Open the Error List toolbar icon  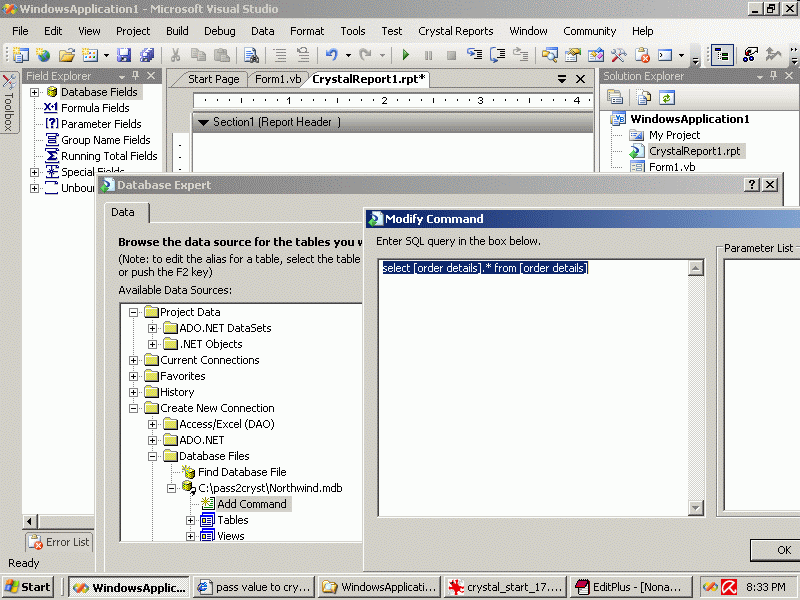click(x=642, y=55)
